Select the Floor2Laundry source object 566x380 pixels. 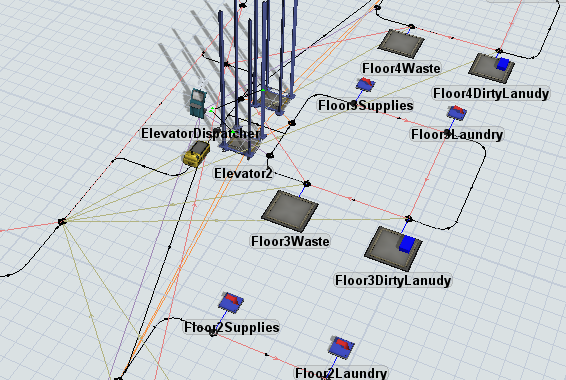click(341, 347)
